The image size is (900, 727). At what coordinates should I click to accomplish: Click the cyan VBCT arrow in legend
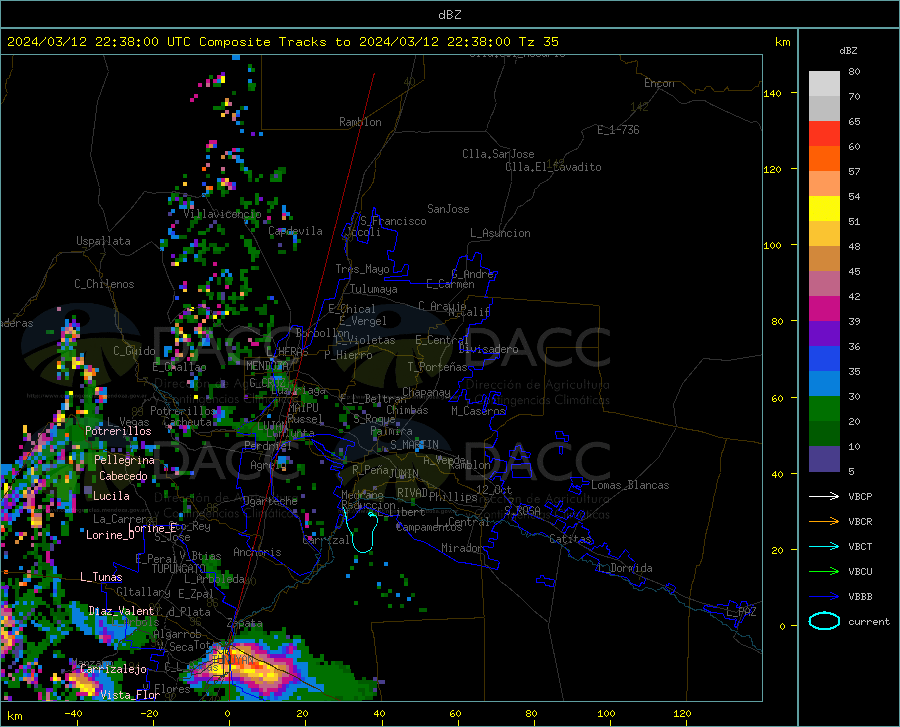coord(824,546)
